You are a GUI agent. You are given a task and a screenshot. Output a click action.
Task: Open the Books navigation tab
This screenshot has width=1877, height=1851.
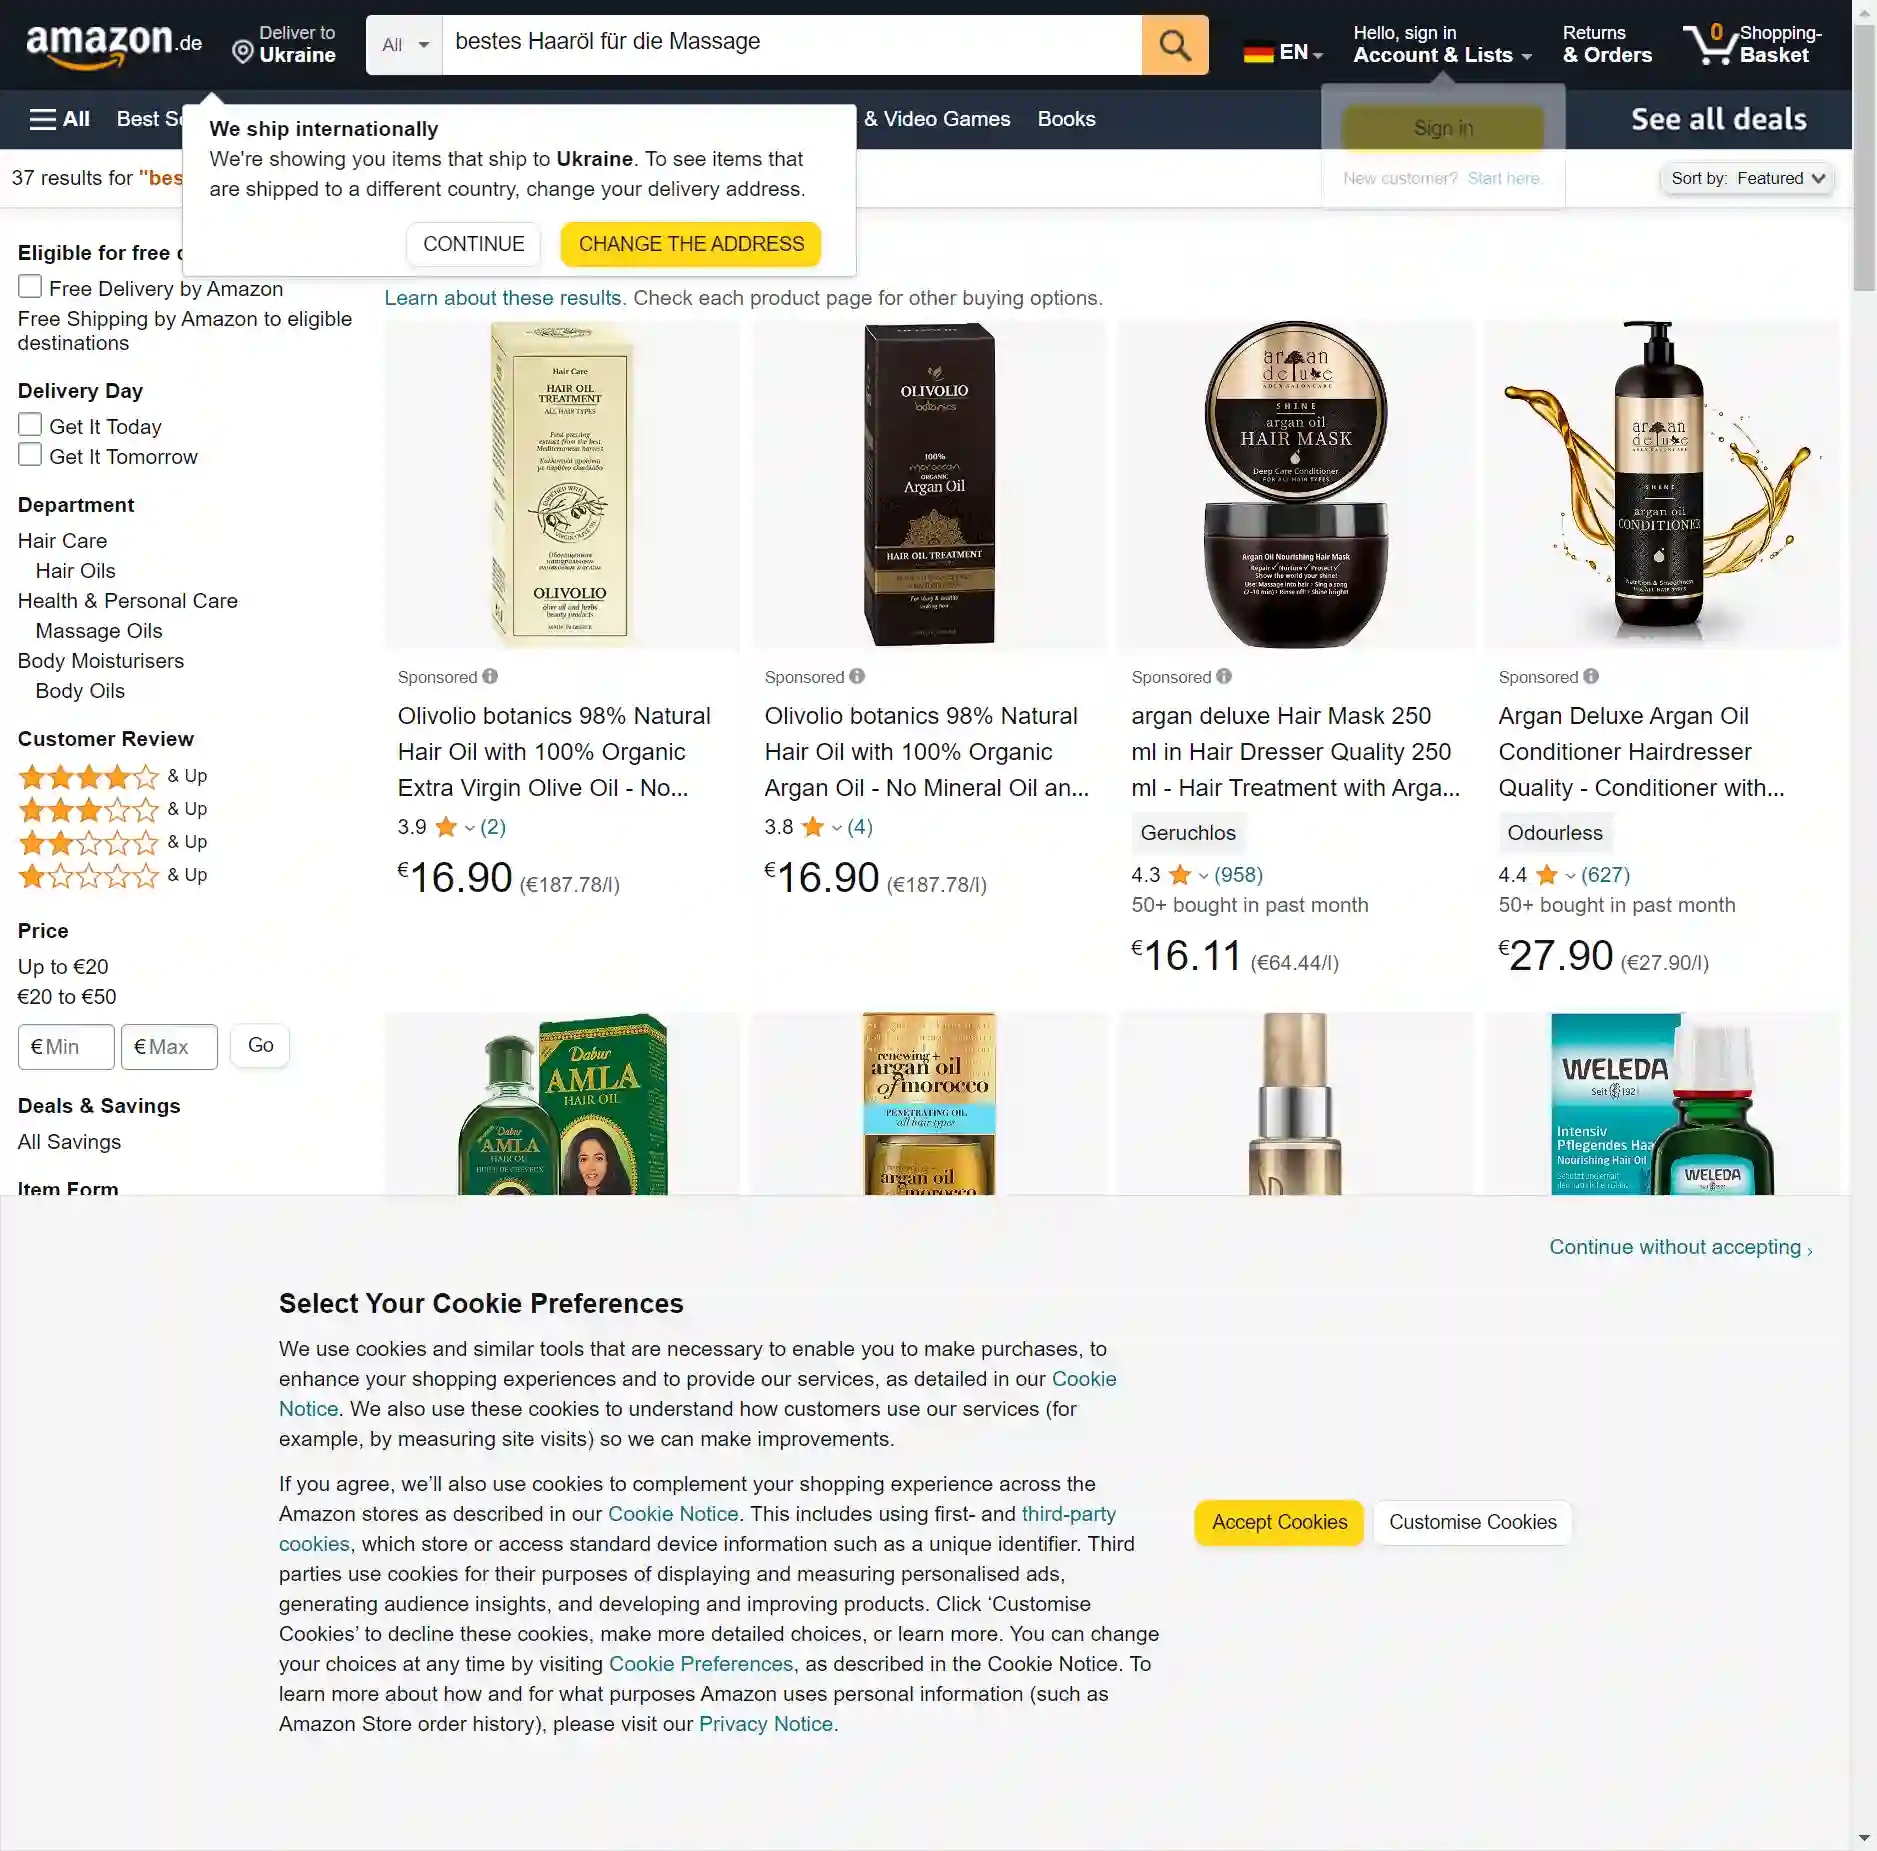click(1066, 119)
